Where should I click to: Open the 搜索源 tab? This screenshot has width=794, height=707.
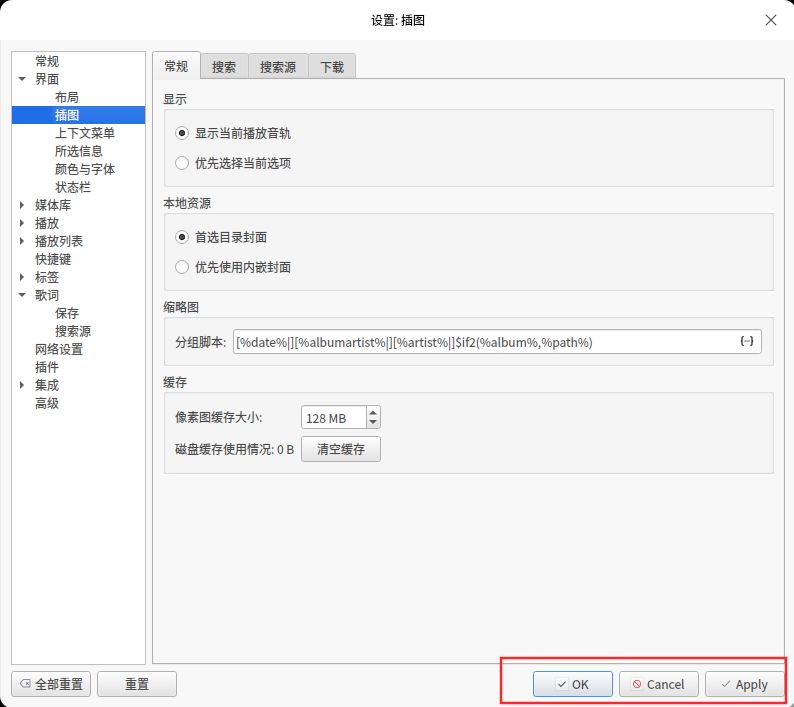click(x=278, y=67)
